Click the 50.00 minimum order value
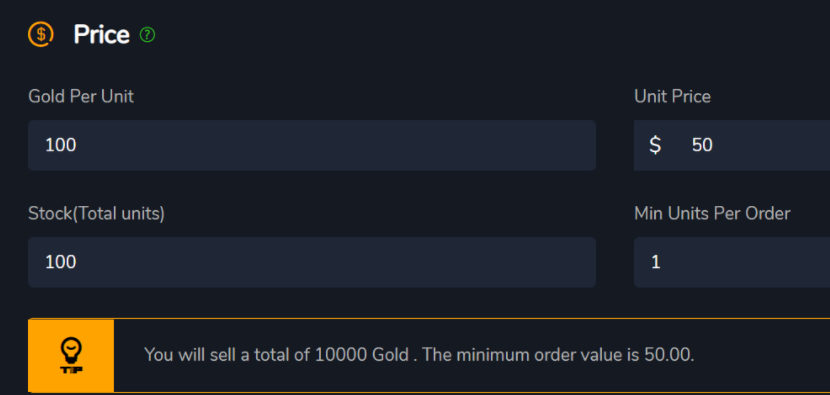The image size is (830, 395). point(669,355)
